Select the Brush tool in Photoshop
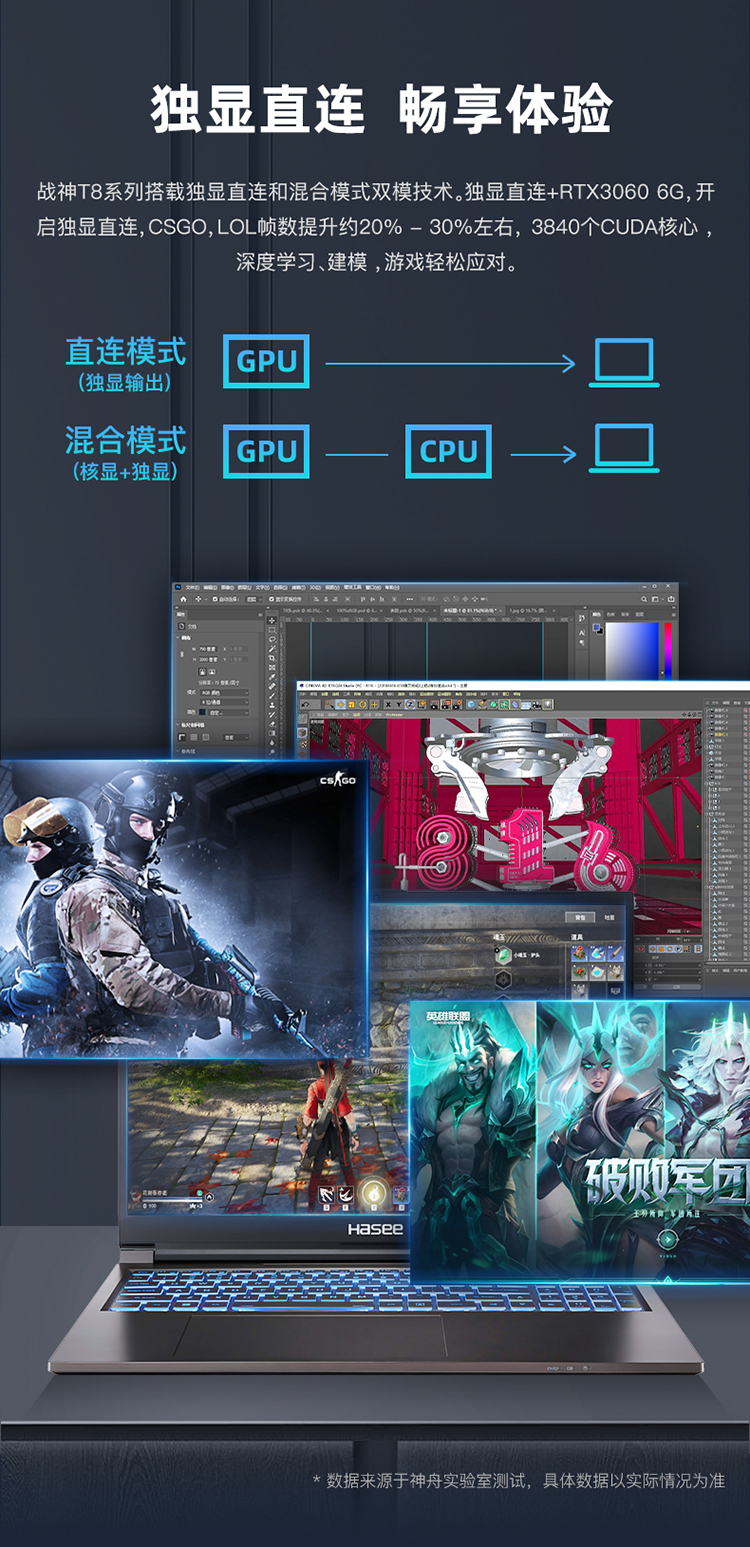Screen dimensions: 750x1547 click(272, 695)
